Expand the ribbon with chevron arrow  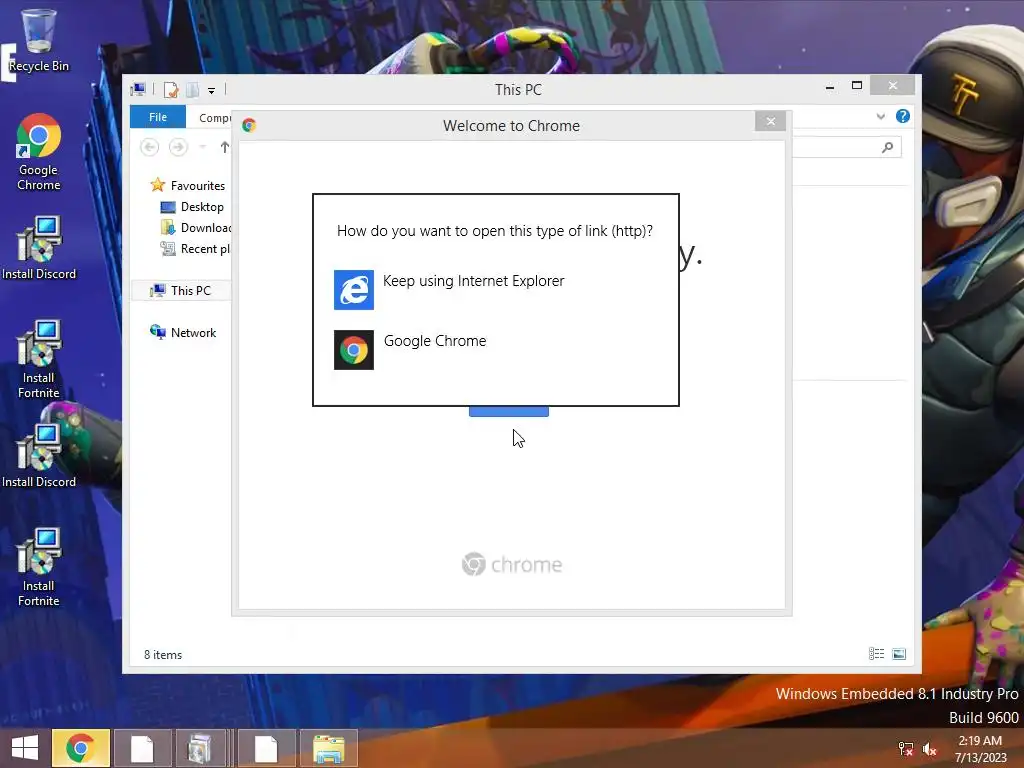point(880,116)
